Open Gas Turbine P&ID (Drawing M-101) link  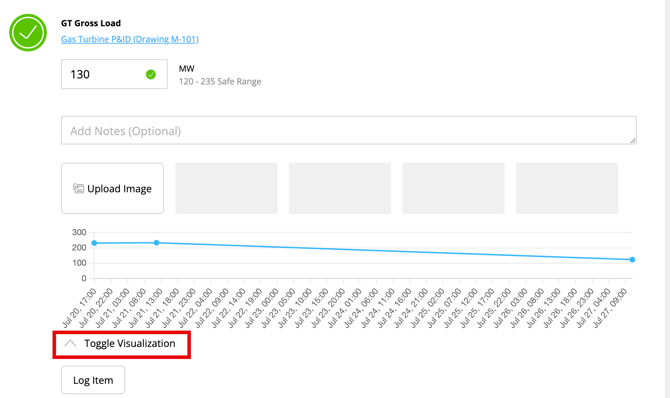pos(129,39)
